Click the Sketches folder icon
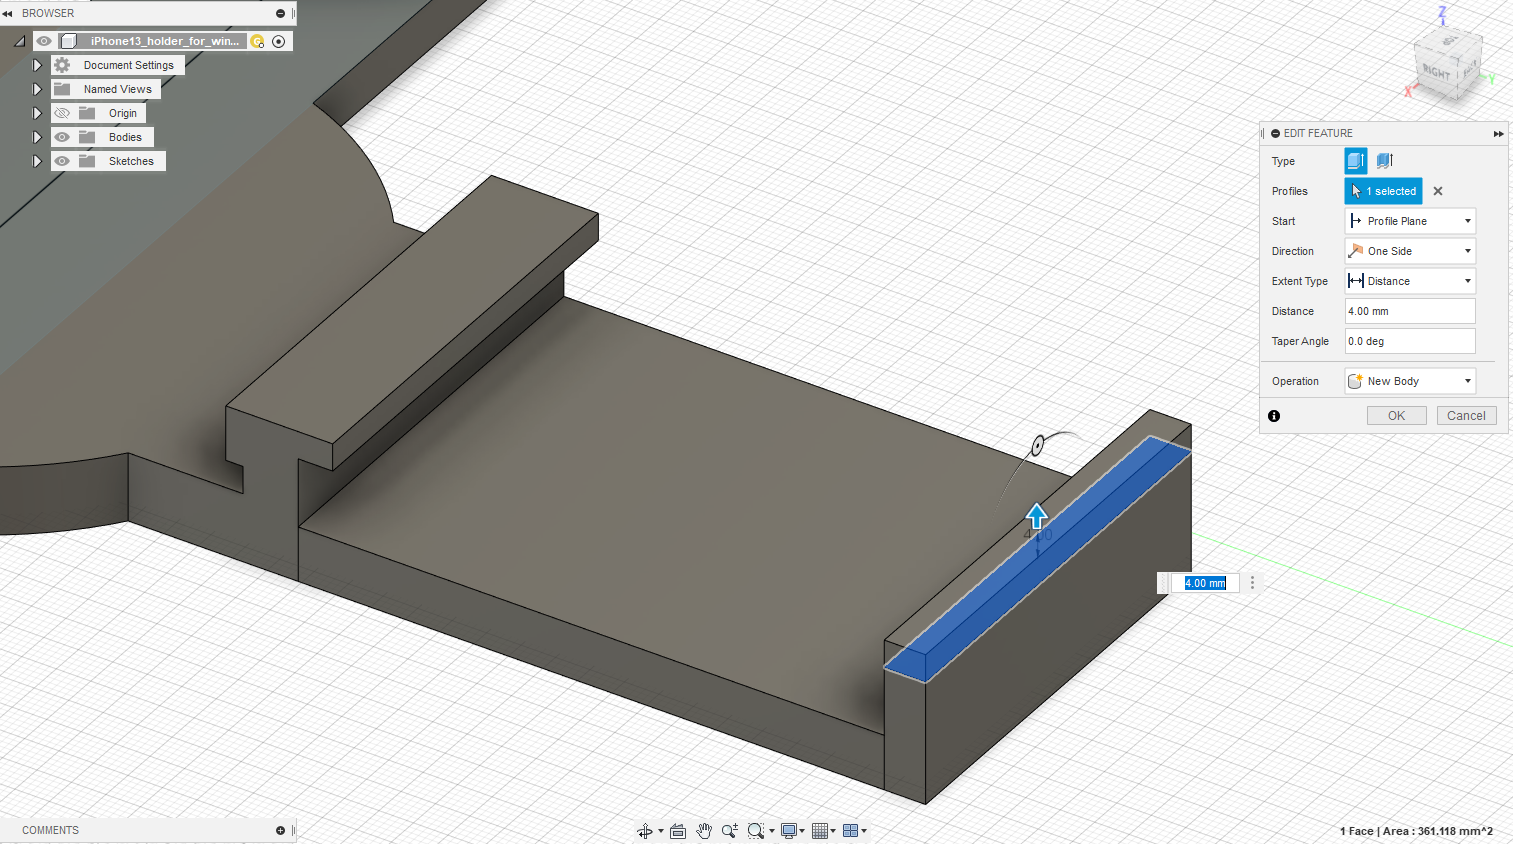This screenshot has height=844, width=1513. coord(87,161)
